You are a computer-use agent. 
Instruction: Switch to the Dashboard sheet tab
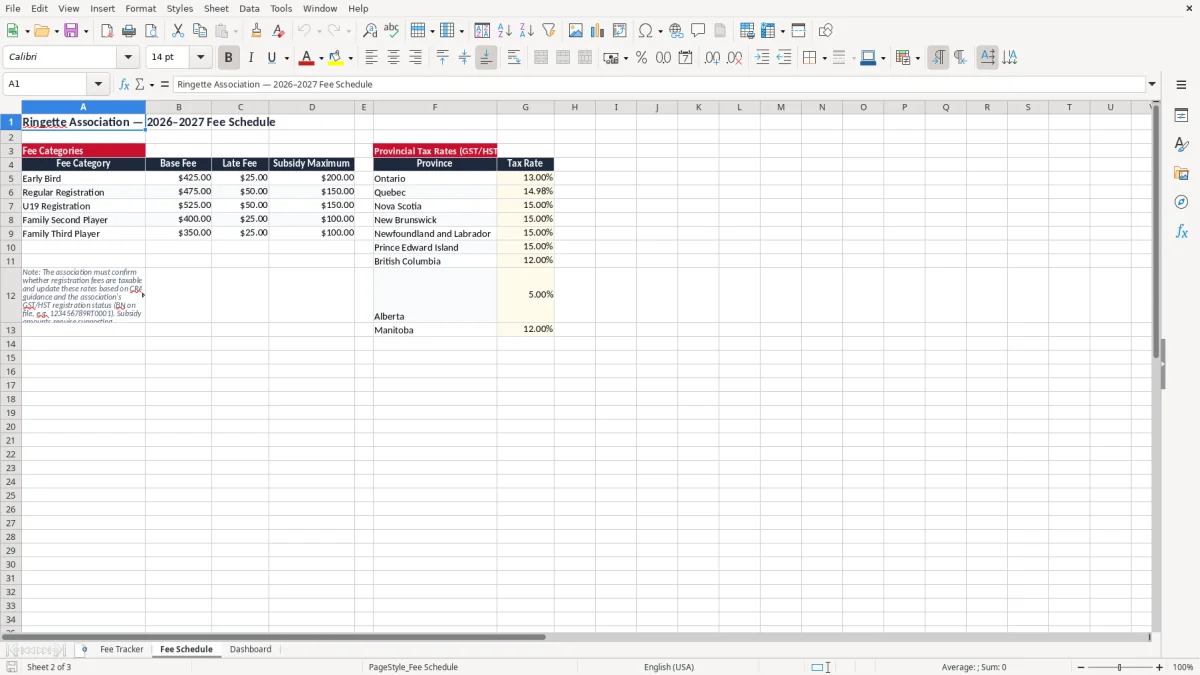click(x=250, y=649)
